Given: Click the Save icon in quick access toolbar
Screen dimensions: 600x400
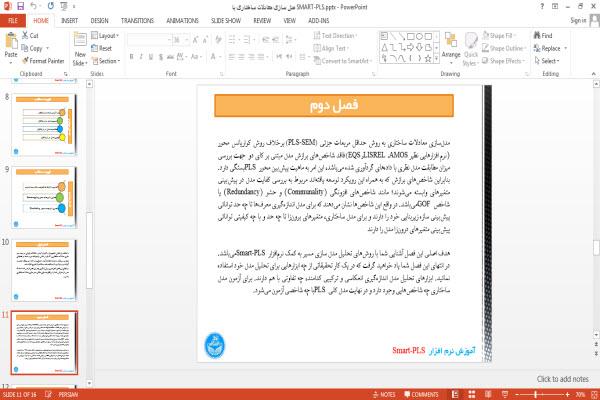Looking at the screenshot, I should coord(20,6).
